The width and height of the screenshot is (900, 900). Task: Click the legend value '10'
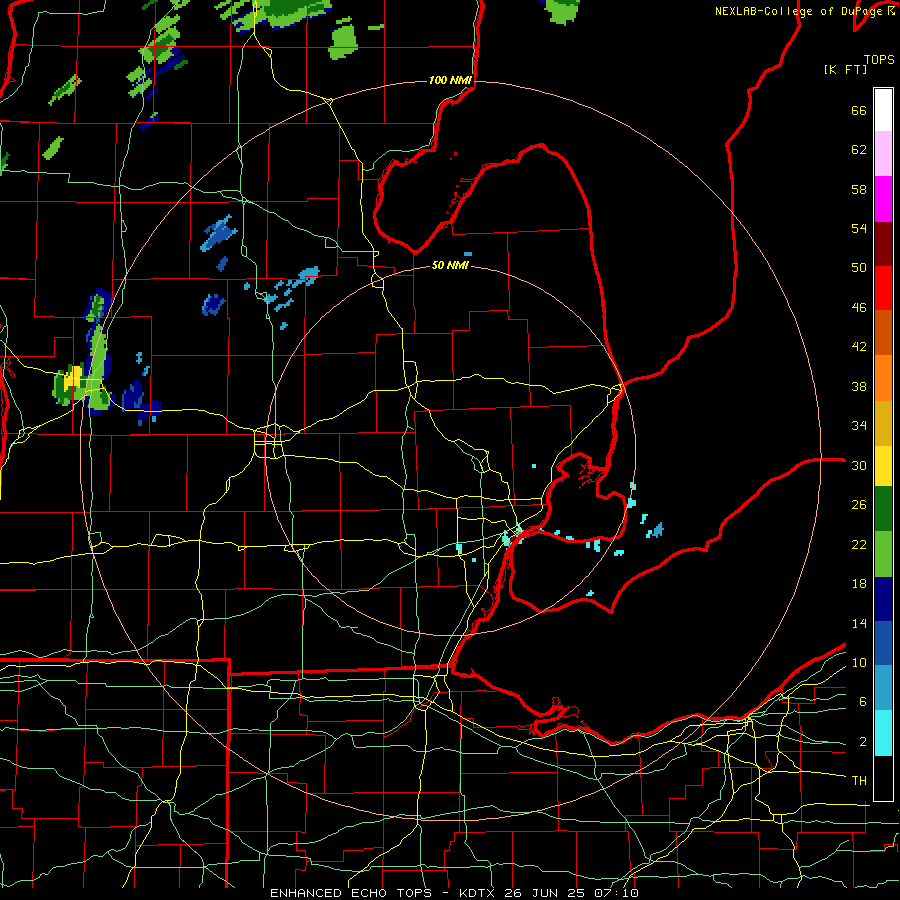859,663
